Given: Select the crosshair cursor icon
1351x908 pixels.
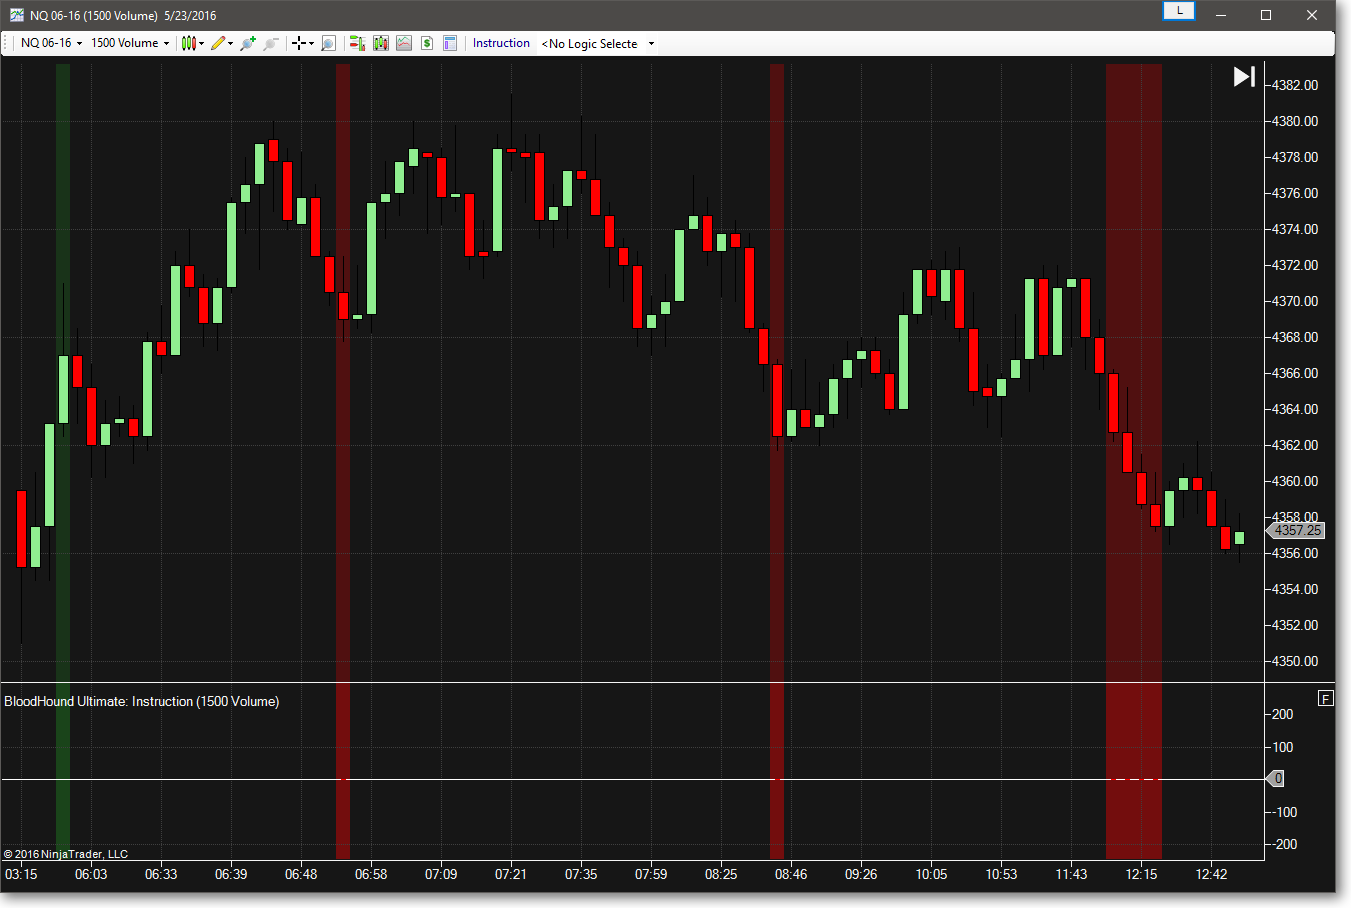Looking at the screenshot, I should tap(298, 43).
